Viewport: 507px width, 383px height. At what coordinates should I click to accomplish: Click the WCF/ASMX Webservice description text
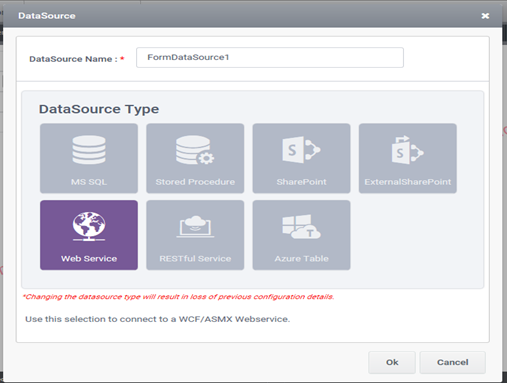tap(158, 319)
